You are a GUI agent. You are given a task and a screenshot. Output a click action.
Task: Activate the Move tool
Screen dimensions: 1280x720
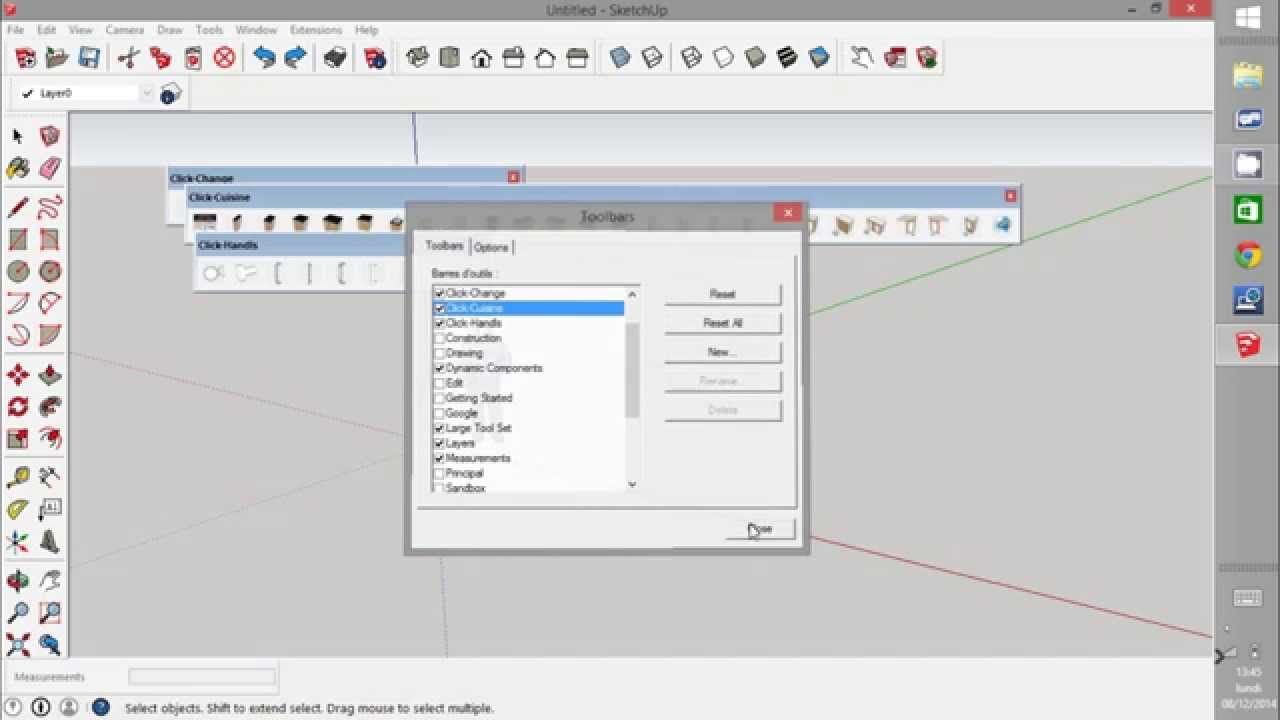click(18, 375)
